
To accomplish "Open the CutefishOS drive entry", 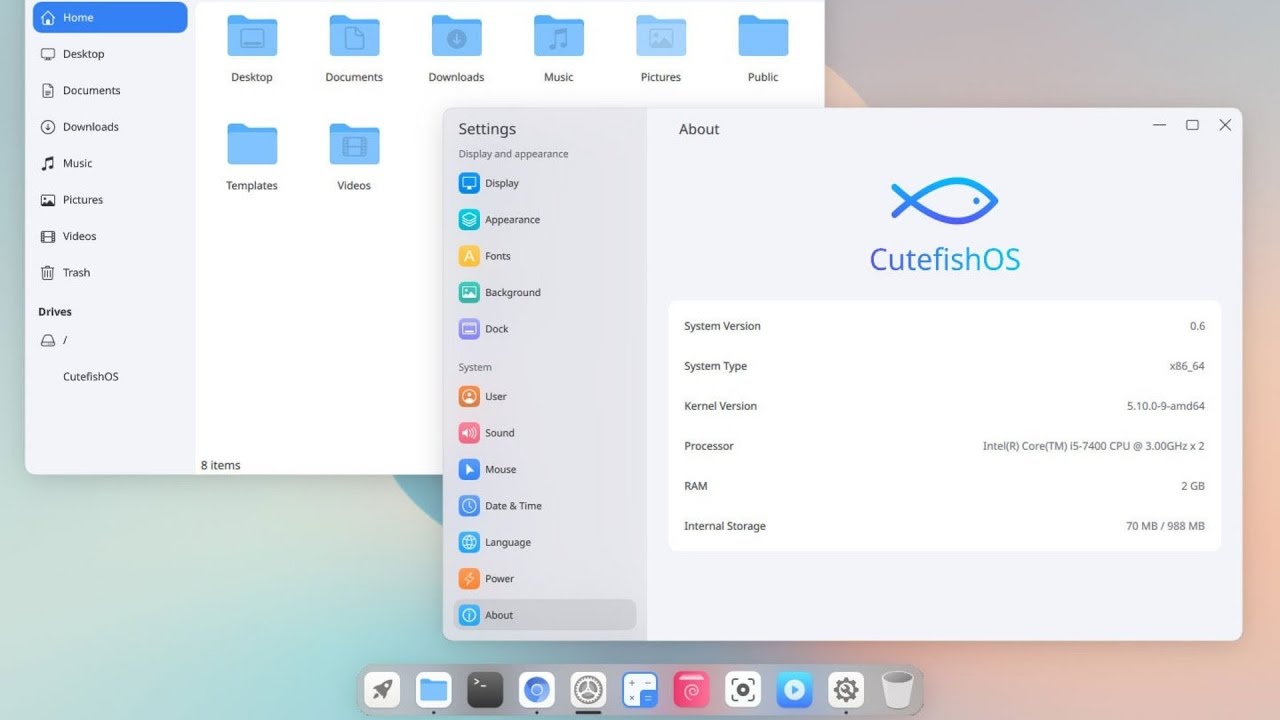I will [110, 377].
